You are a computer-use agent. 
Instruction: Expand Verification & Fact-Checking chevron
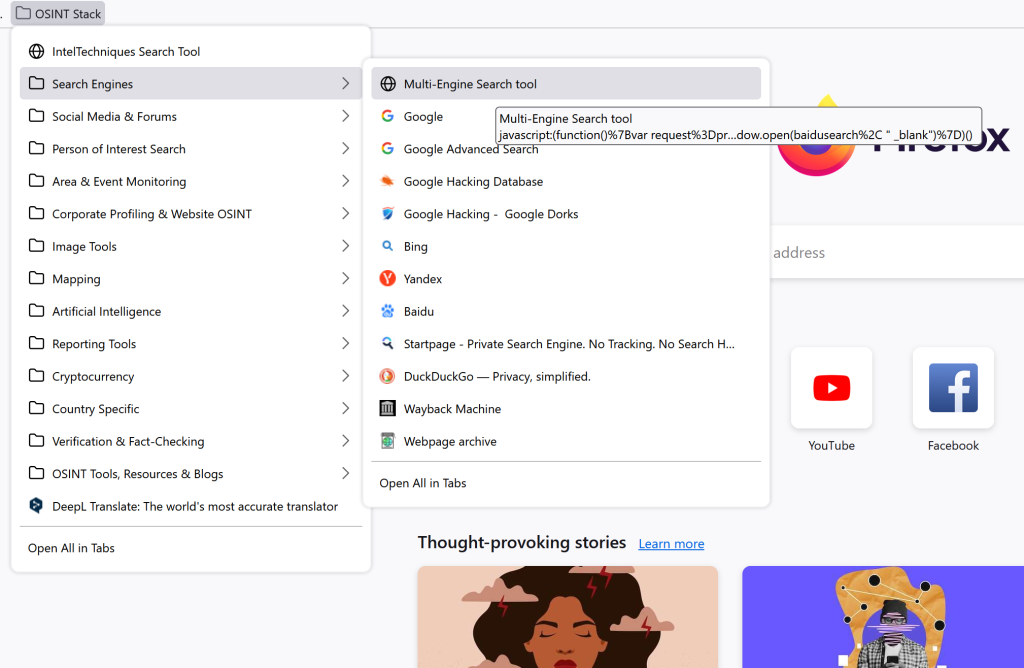(345, 441)
